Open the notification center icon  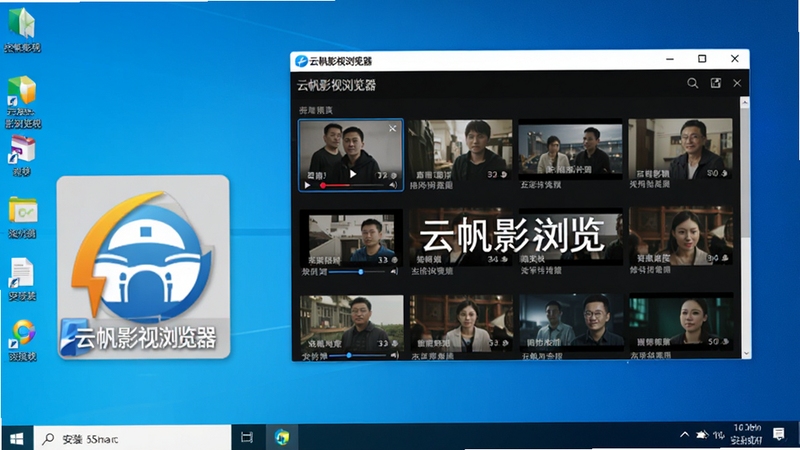(x=779, y=434)
